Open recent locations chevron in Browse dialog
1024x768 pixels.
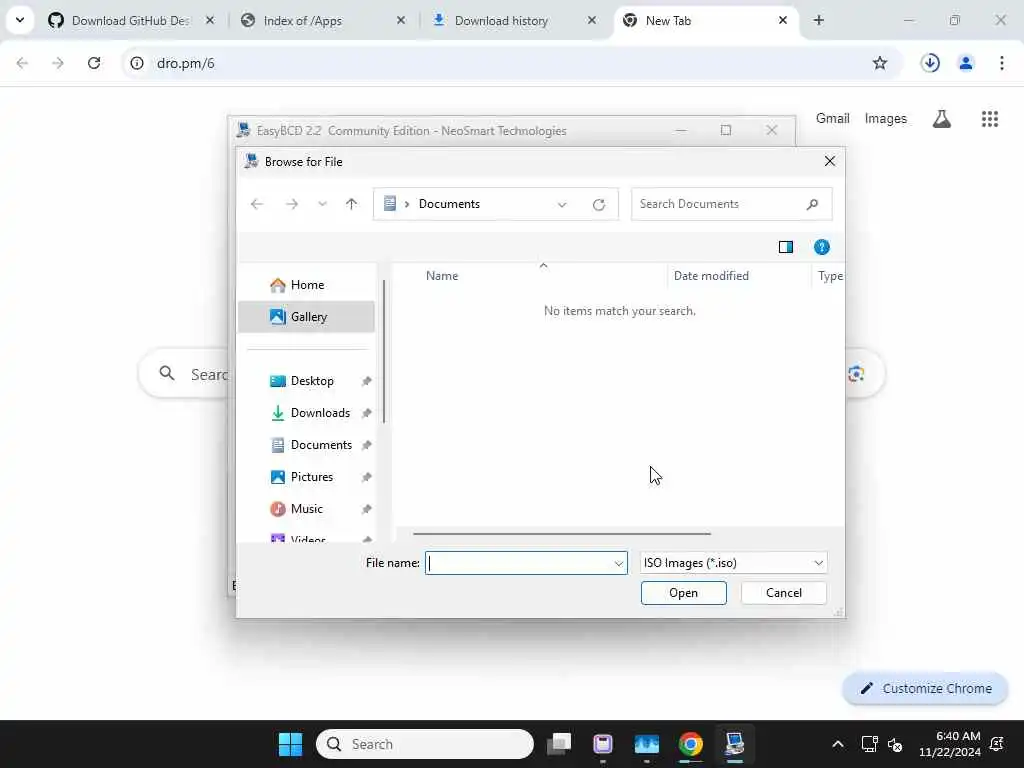322,204
